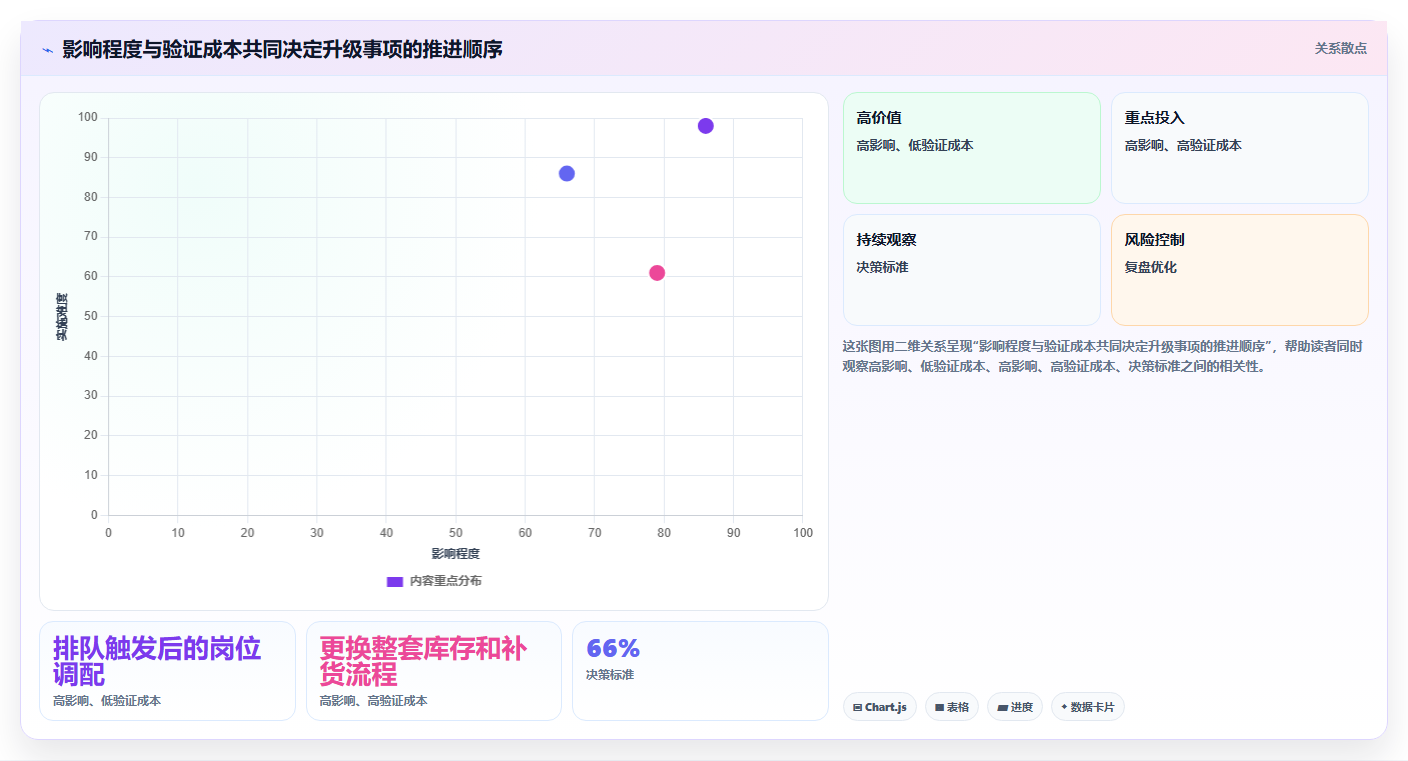Click the 决策标准 label under 66%
The height and width of the screenshot is (761, 1408).
pyautogui.click(x=610, y=675)
